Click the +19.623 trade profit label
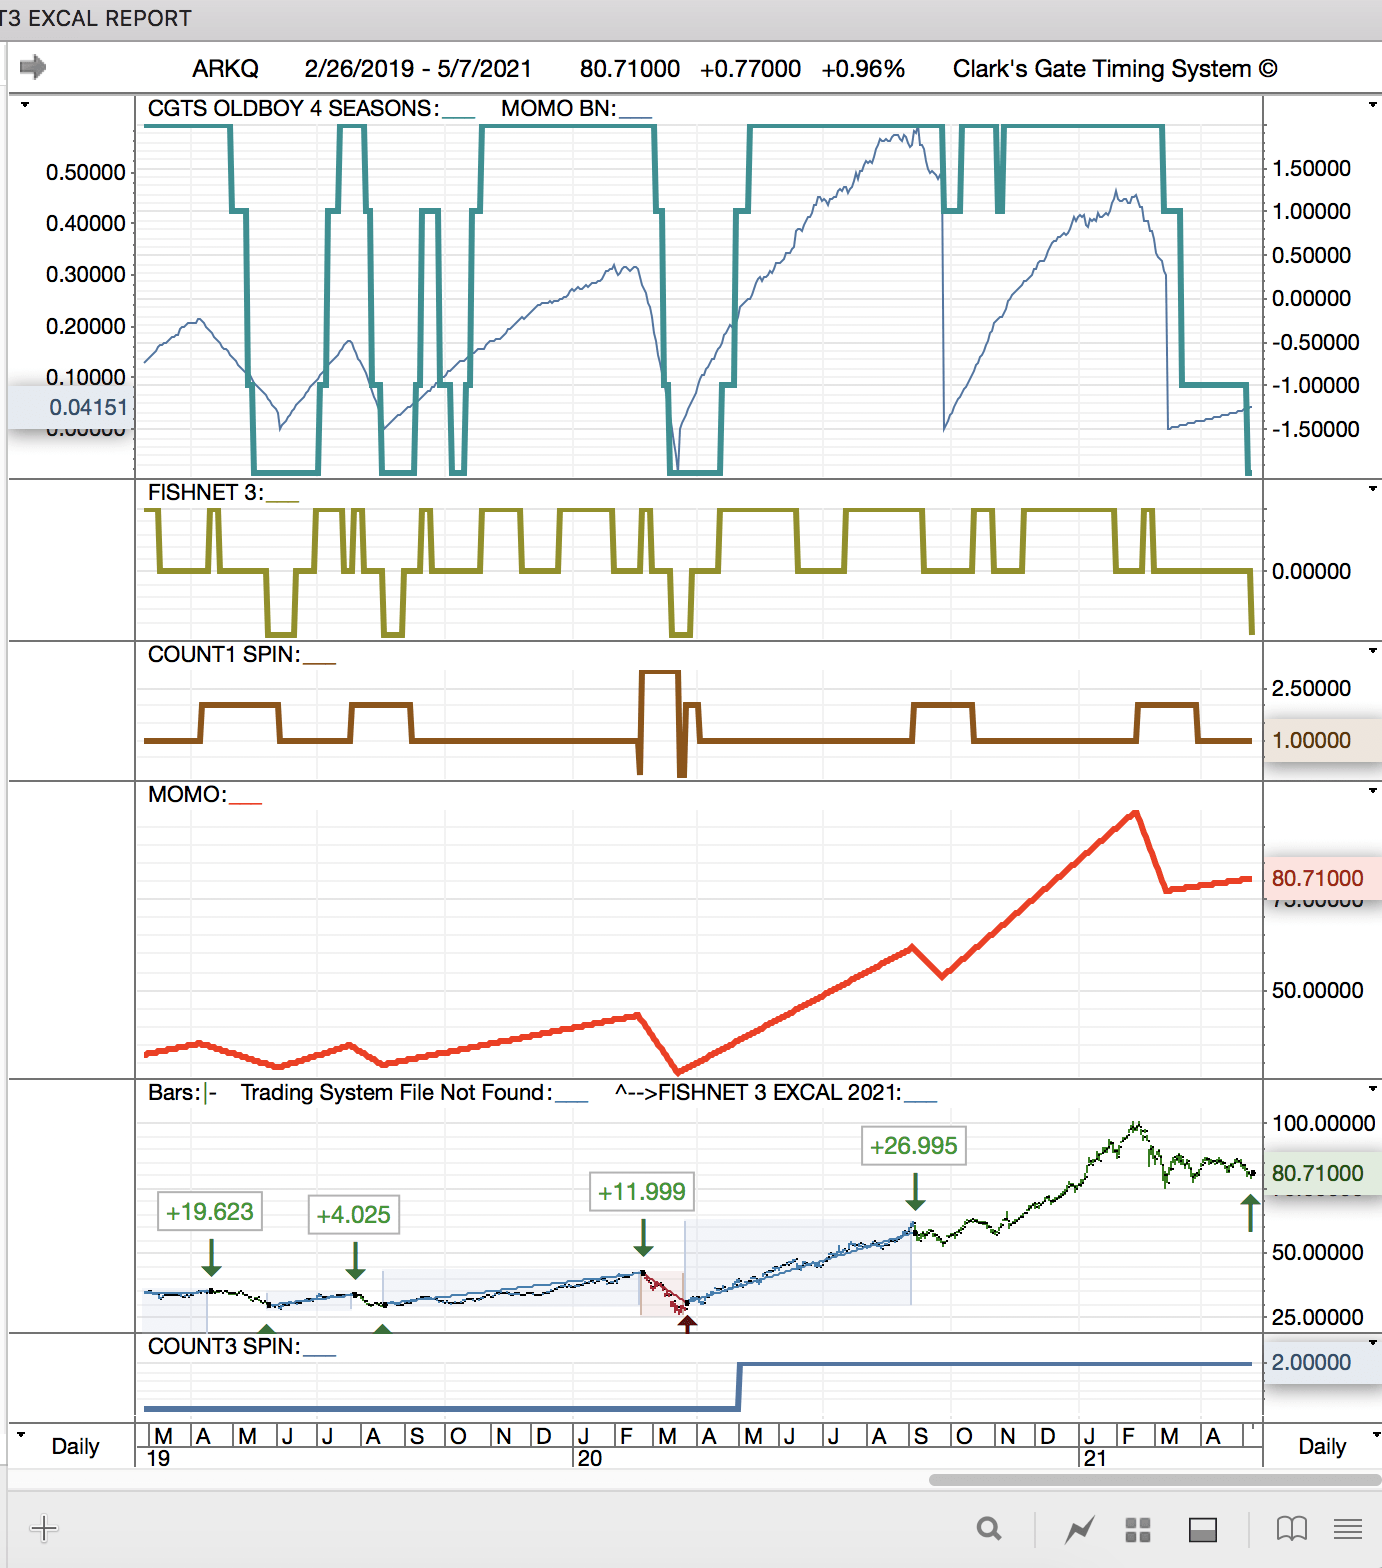The width and height of the screenshot is (1382, 1568). coord(210,1212)
